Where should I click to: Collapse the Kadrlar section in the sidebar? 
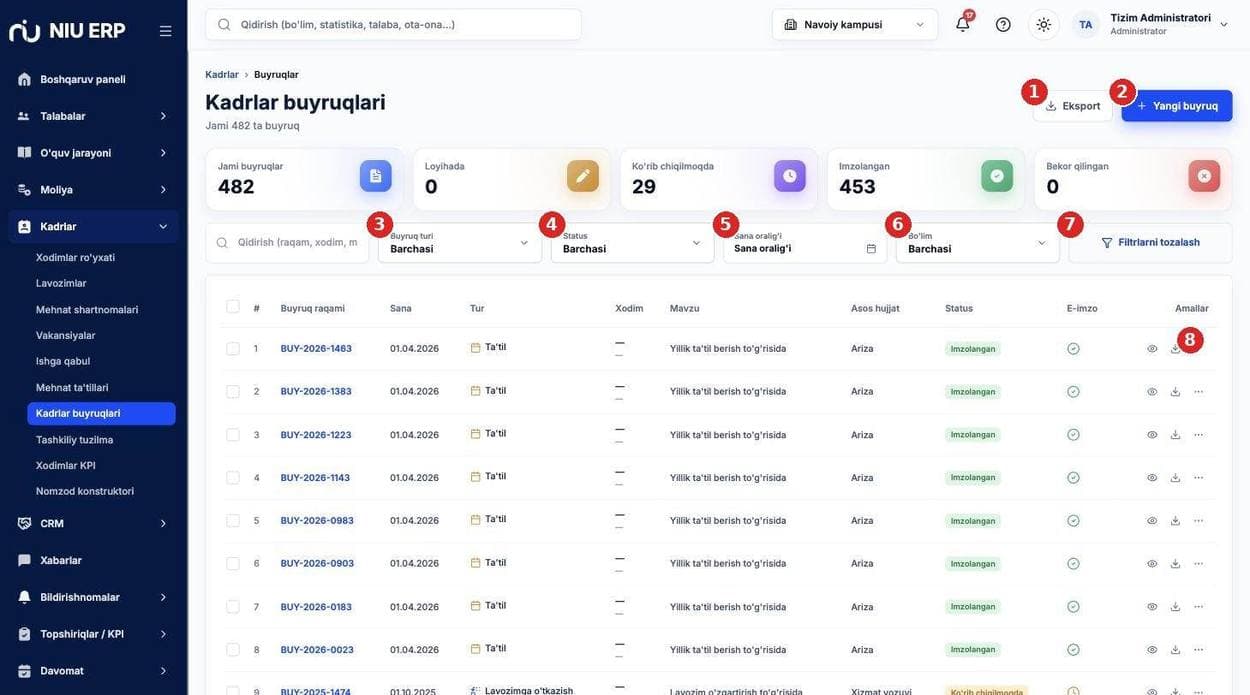tap(94, 227)
